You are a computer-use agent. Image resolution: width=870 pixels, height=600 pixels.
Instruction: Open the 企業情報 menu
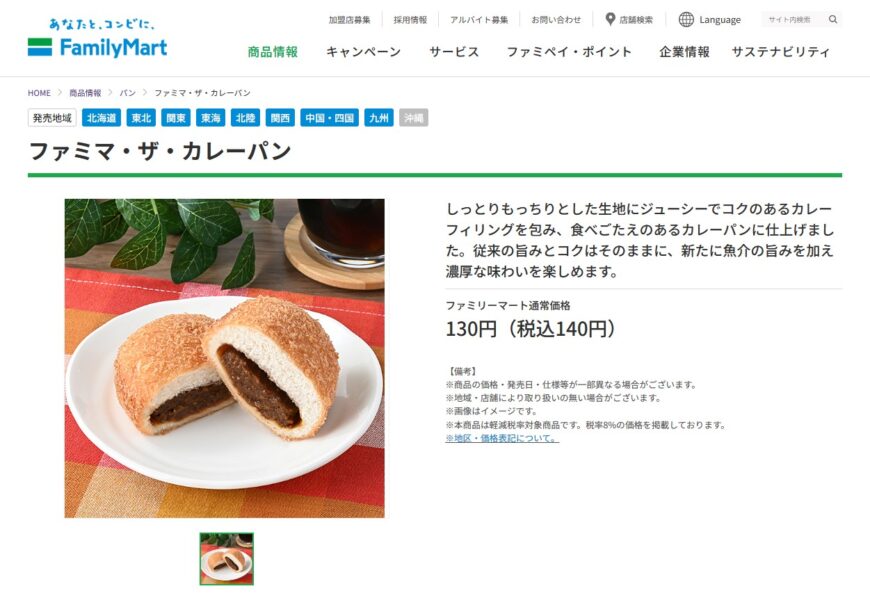(684, 52)
